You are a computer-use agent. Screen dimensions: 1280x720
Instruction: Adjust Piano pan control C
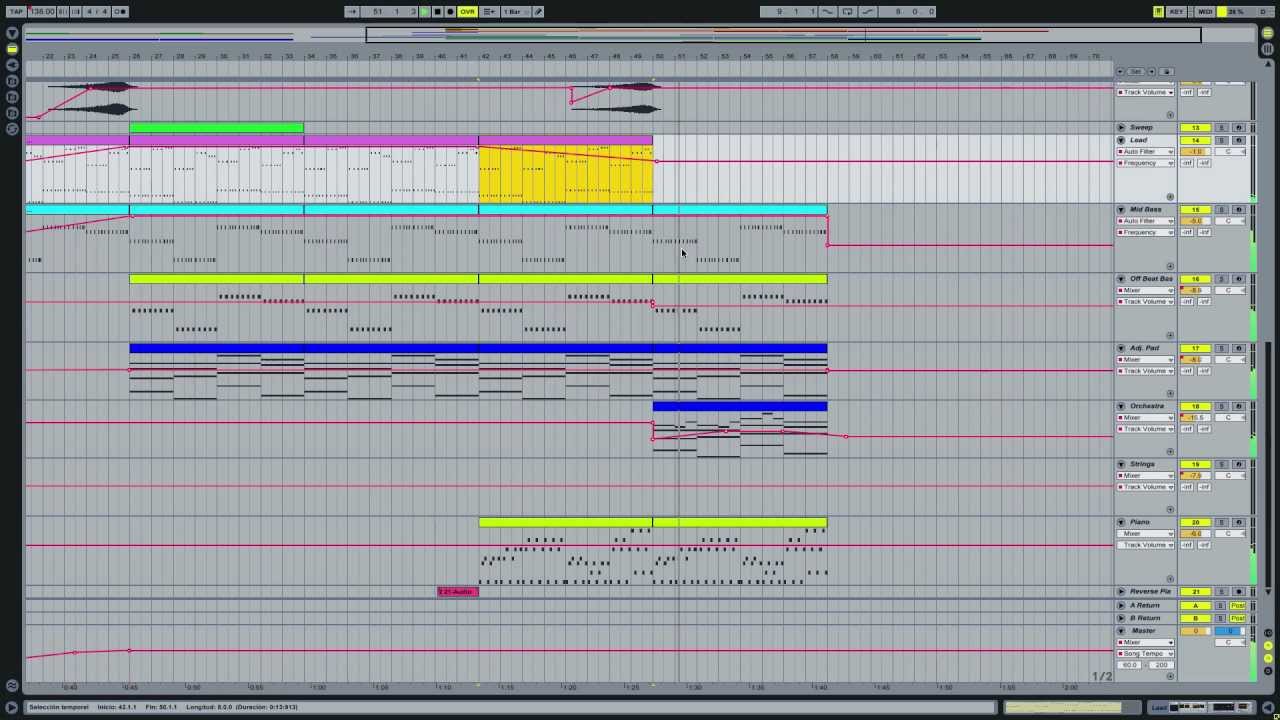(1230, 534)
